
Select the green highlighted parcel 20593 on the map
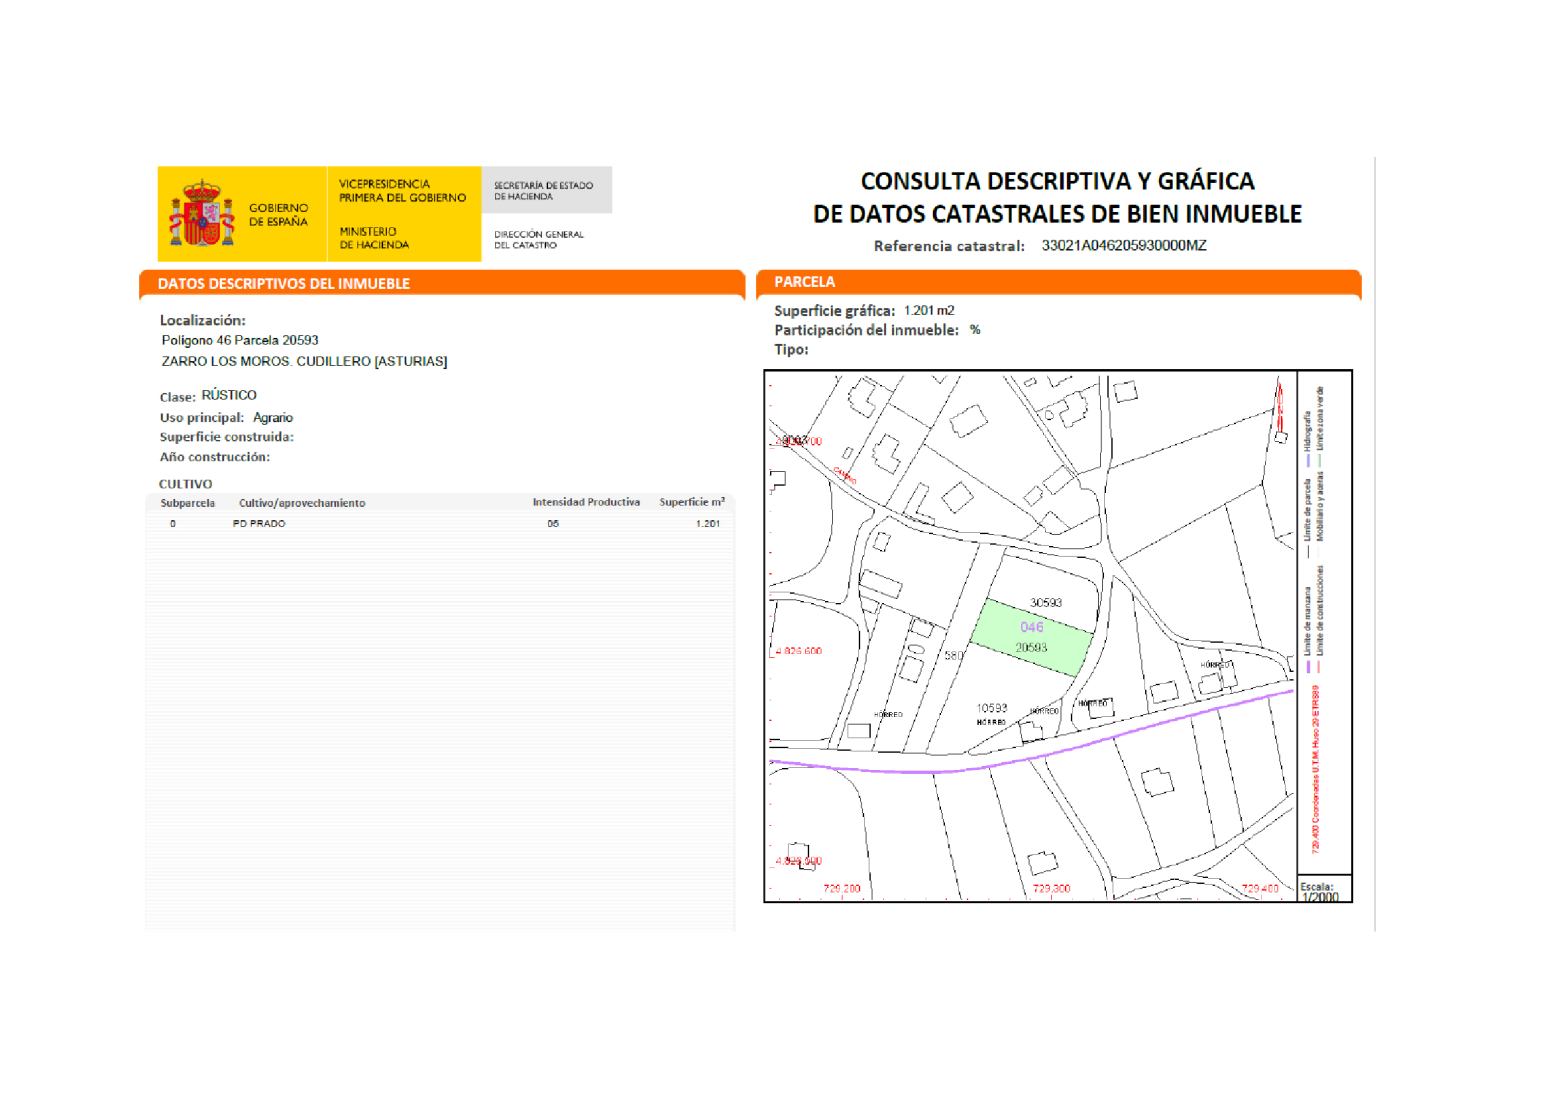(x=1032, y=638)
